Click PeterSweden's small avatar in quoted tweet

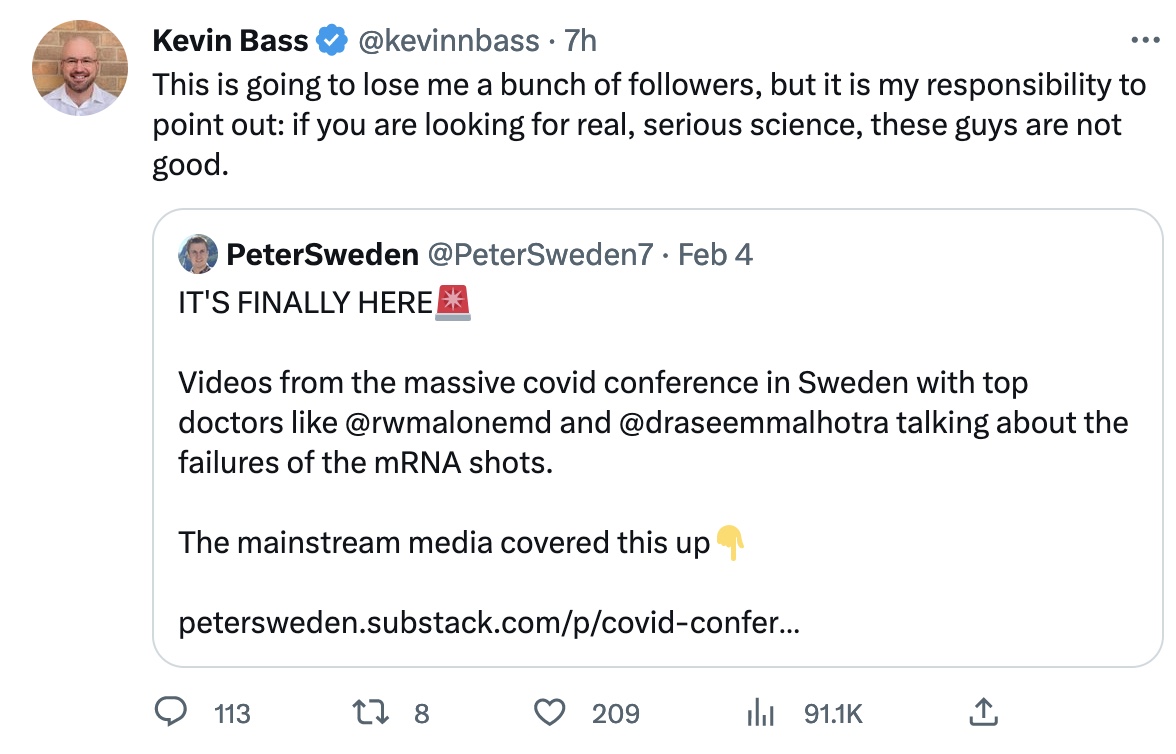click(x=198, y=255)
